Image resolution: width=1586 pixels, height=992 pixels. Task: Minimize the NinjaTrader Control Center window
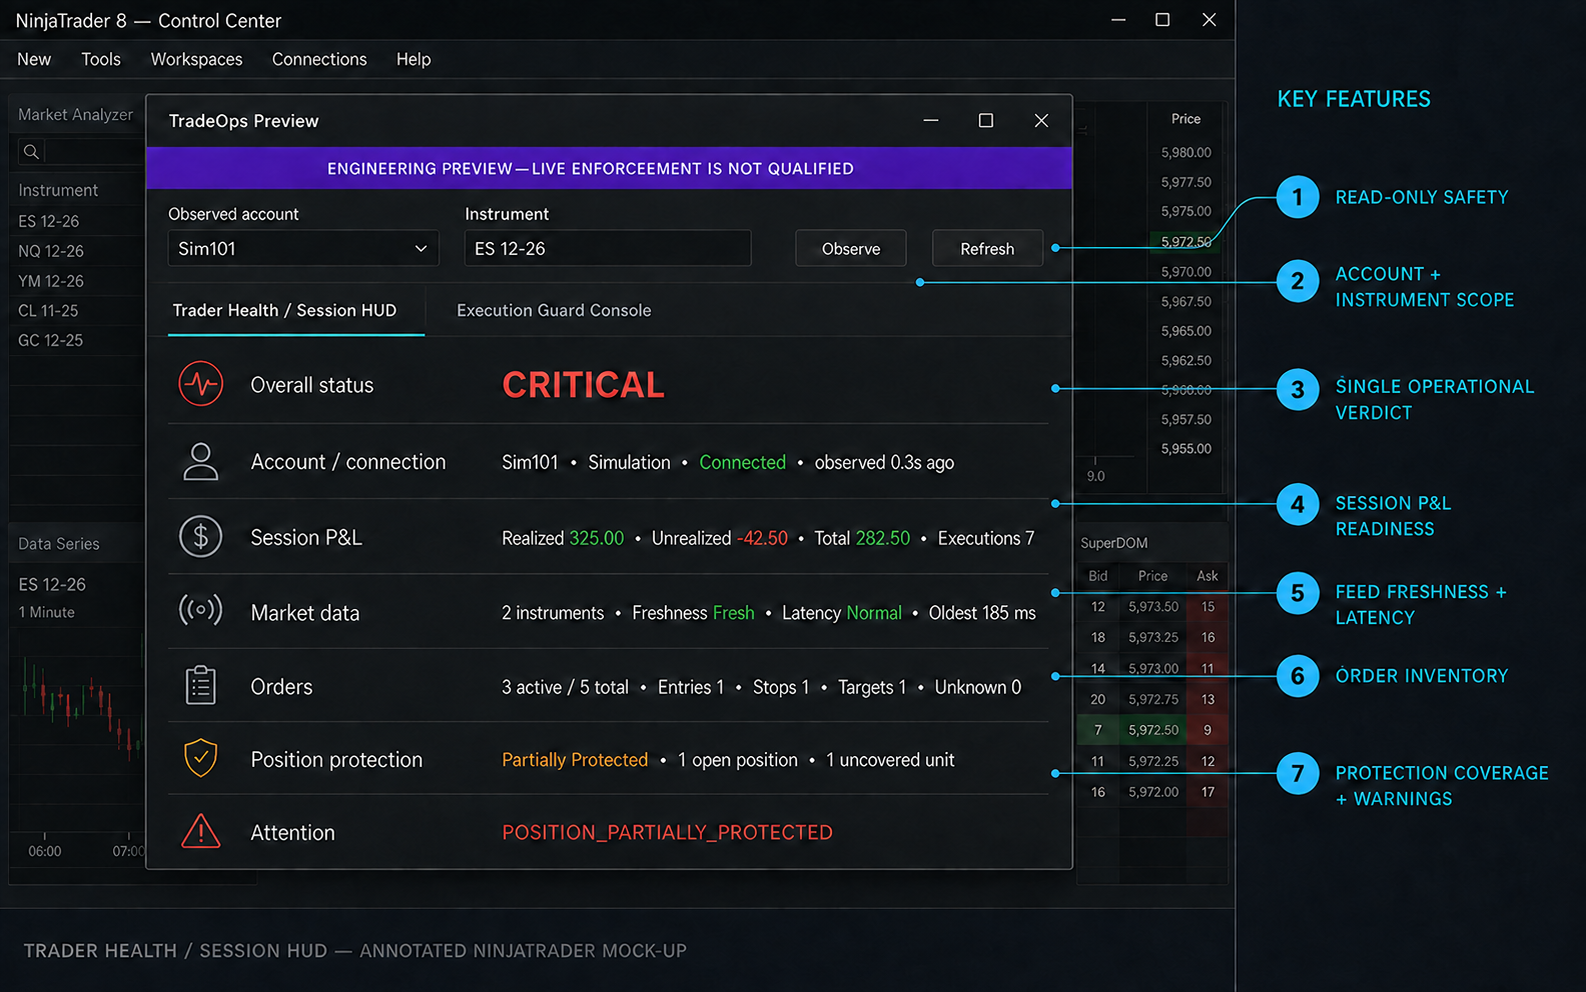tap(1119, 20)
